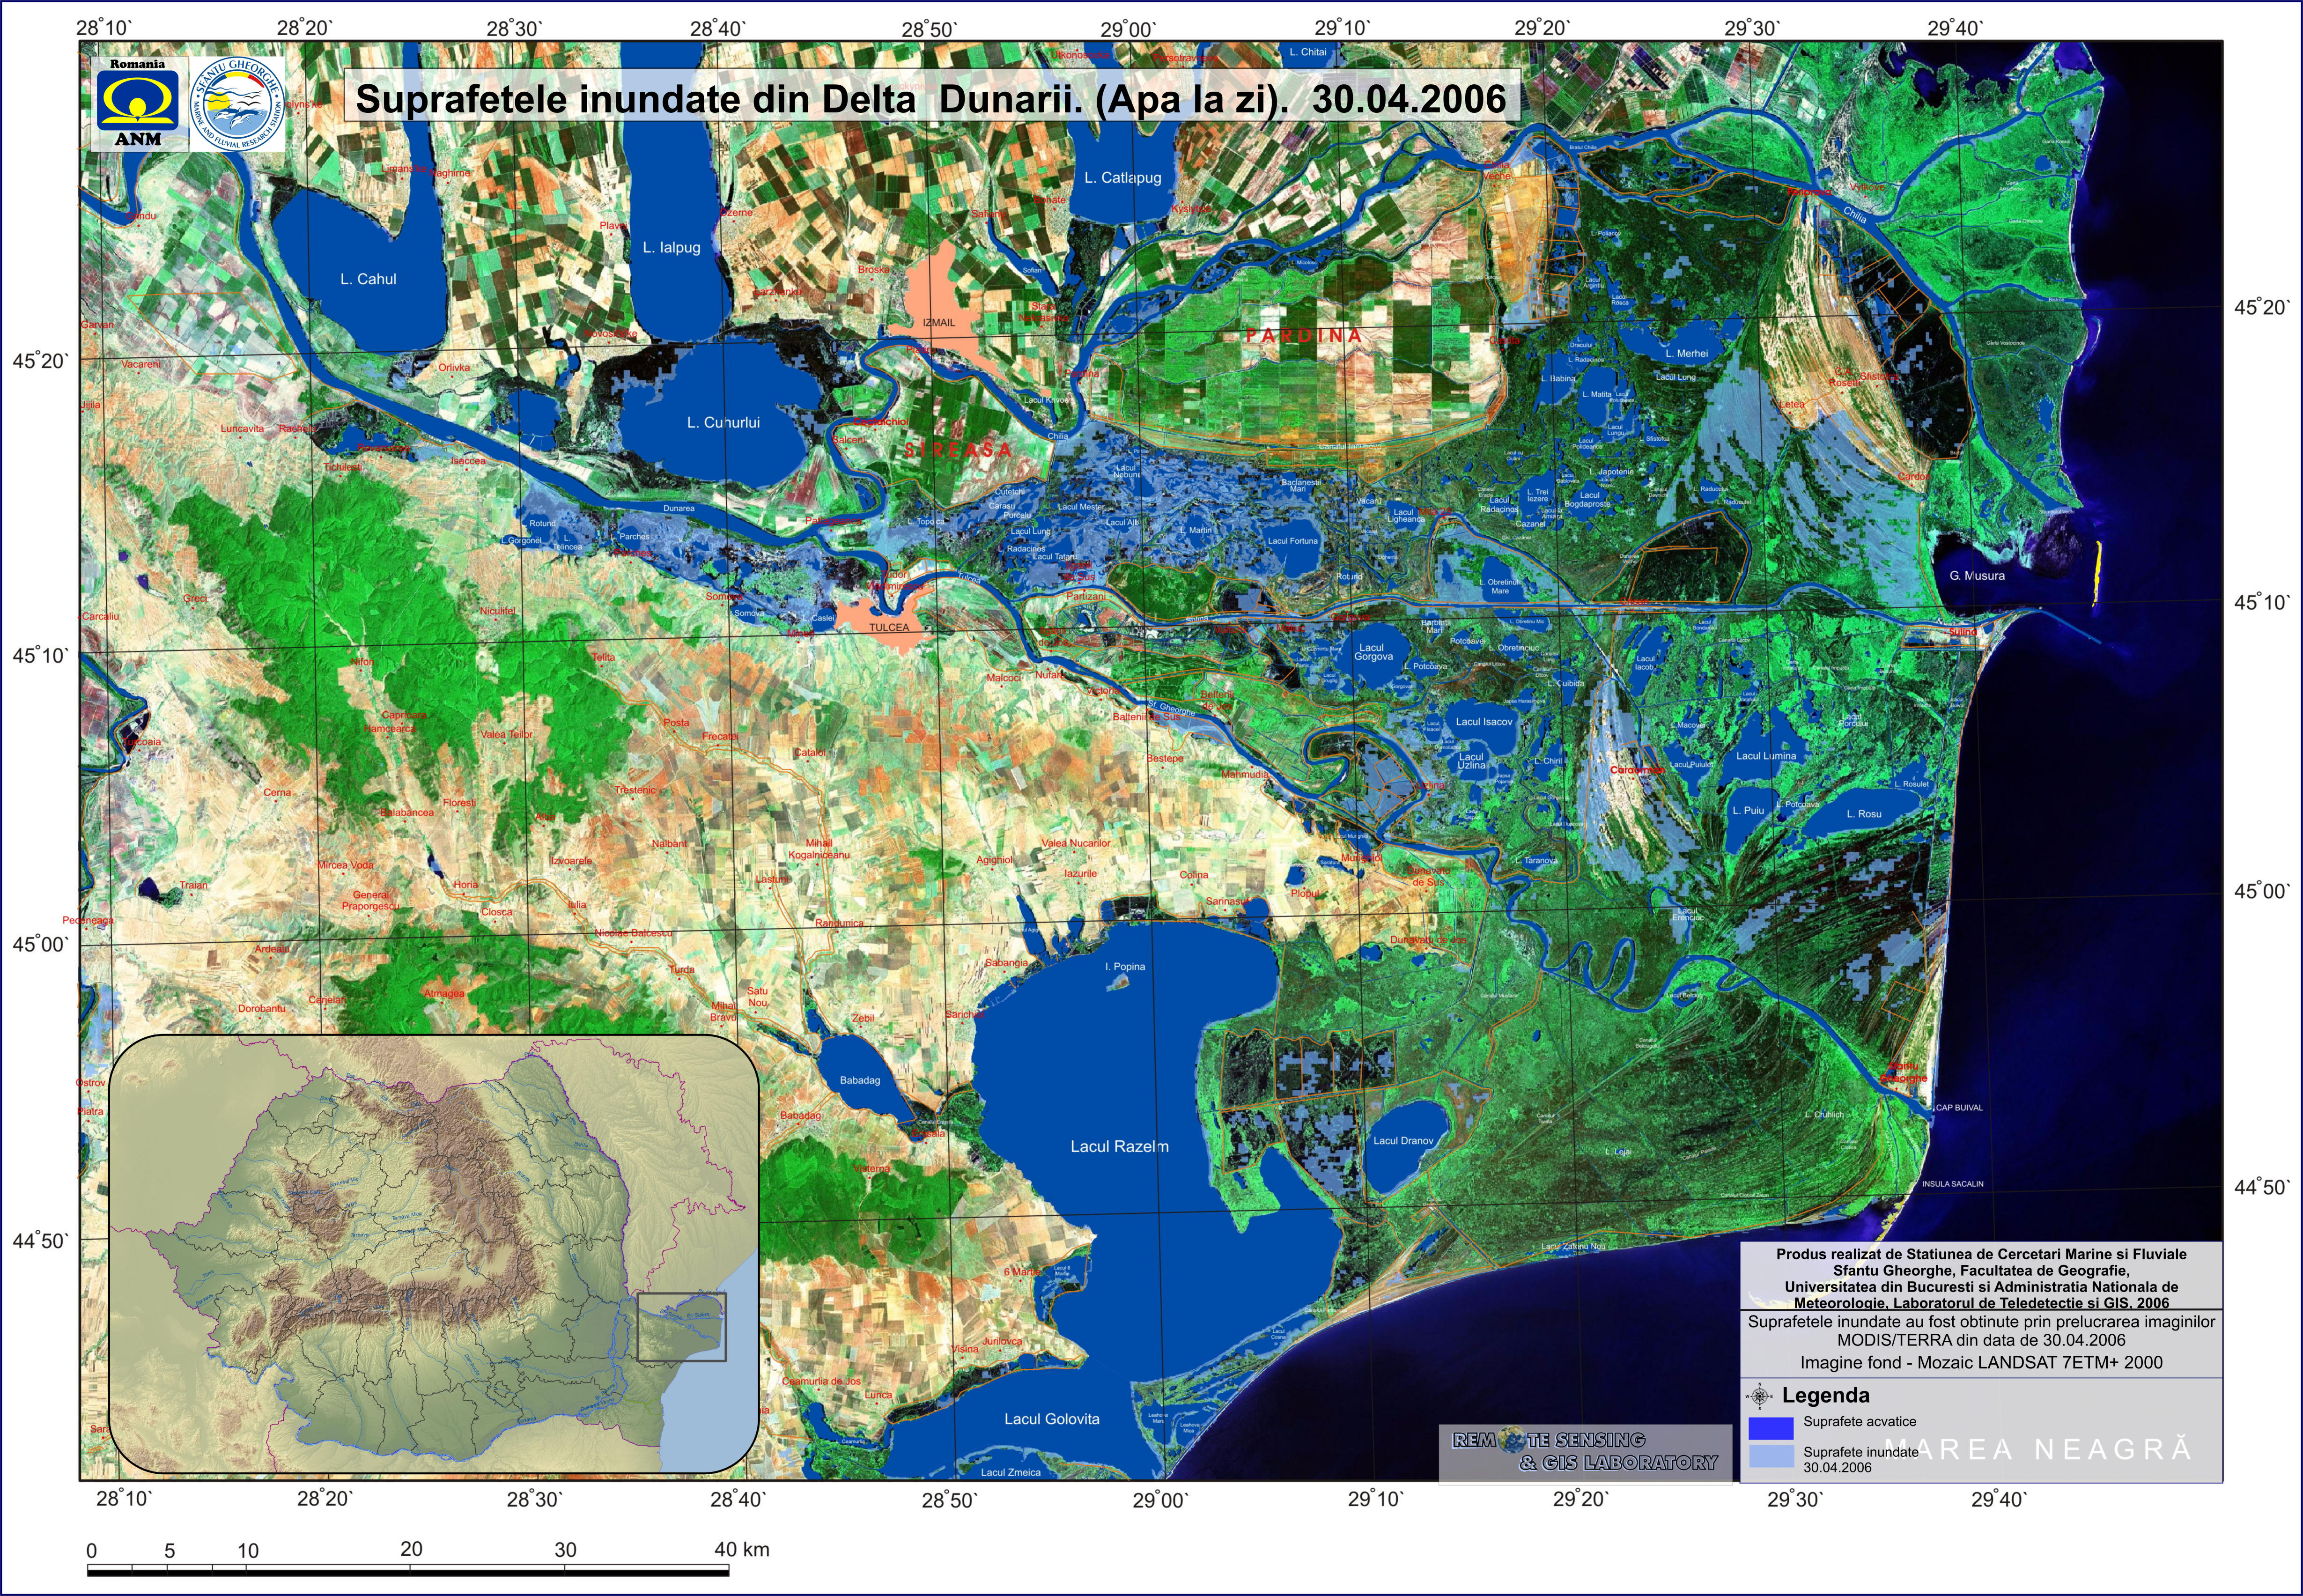Click the 'CAP BUIVAL' label
Viewport: 2303px width, 1596px height.
(x=1959, y=1107)
